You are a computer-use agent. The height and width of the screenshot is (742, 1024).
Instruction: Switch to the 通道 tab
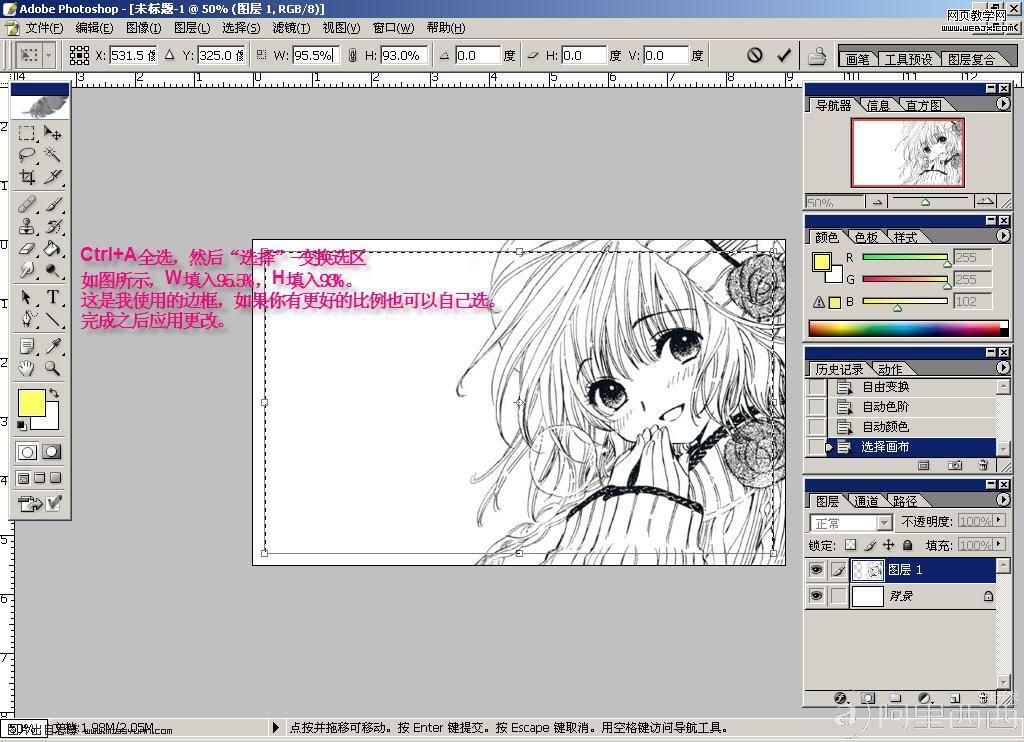867,501
